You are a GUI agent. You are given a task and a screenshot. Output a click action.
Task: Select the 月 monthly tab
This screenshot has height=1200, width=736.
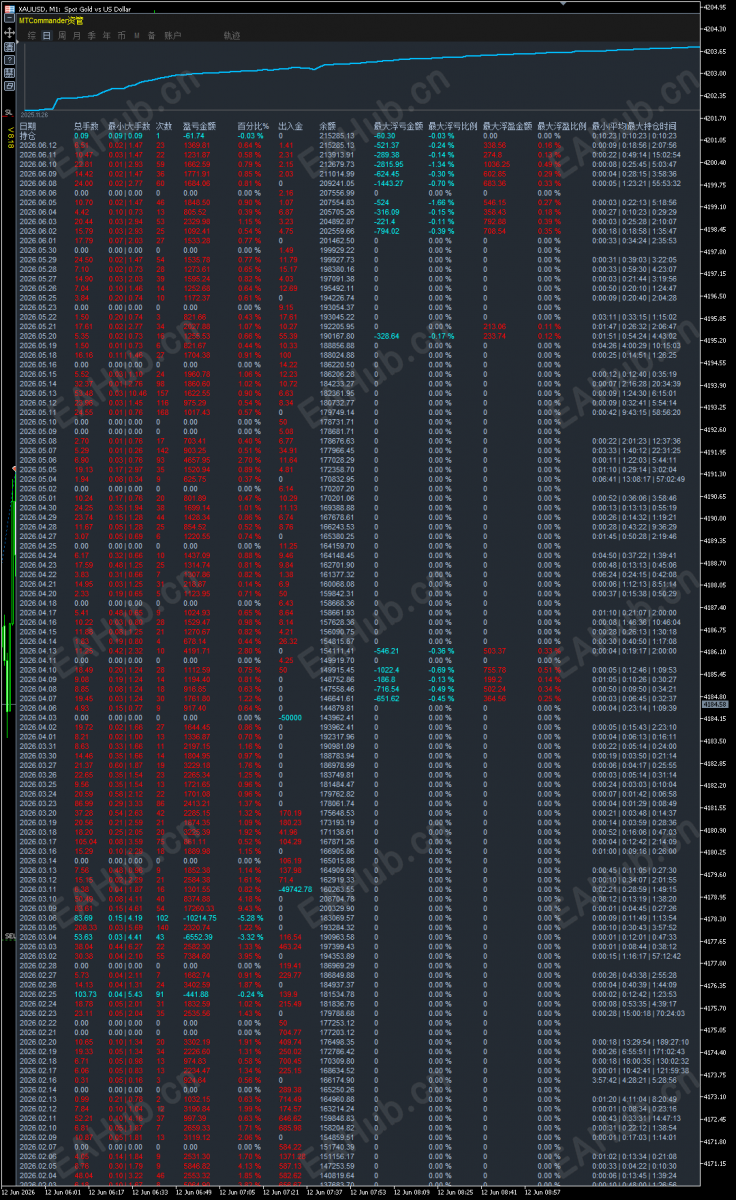click(x=77, y=35)
